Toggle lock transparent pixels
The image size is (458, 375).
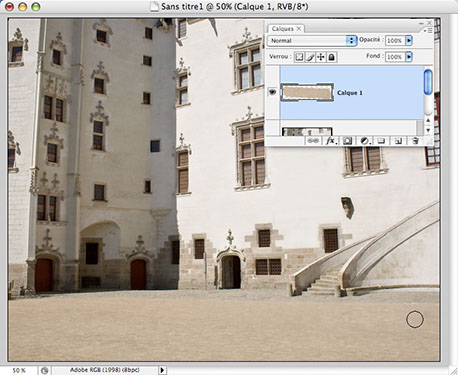click(299, 57)
